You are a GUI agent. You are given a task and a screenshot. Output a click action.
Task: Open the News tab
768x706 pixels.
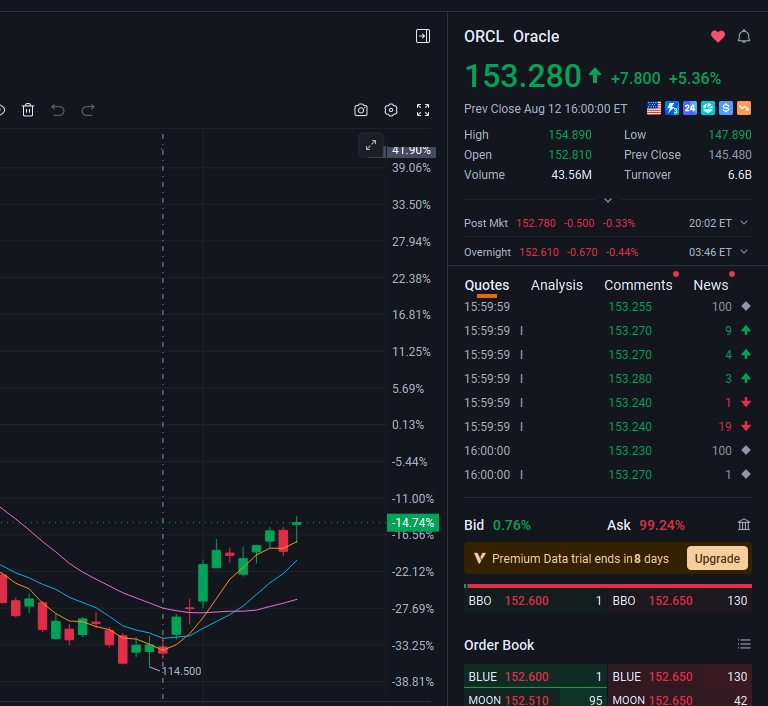[x=710, y=285]
